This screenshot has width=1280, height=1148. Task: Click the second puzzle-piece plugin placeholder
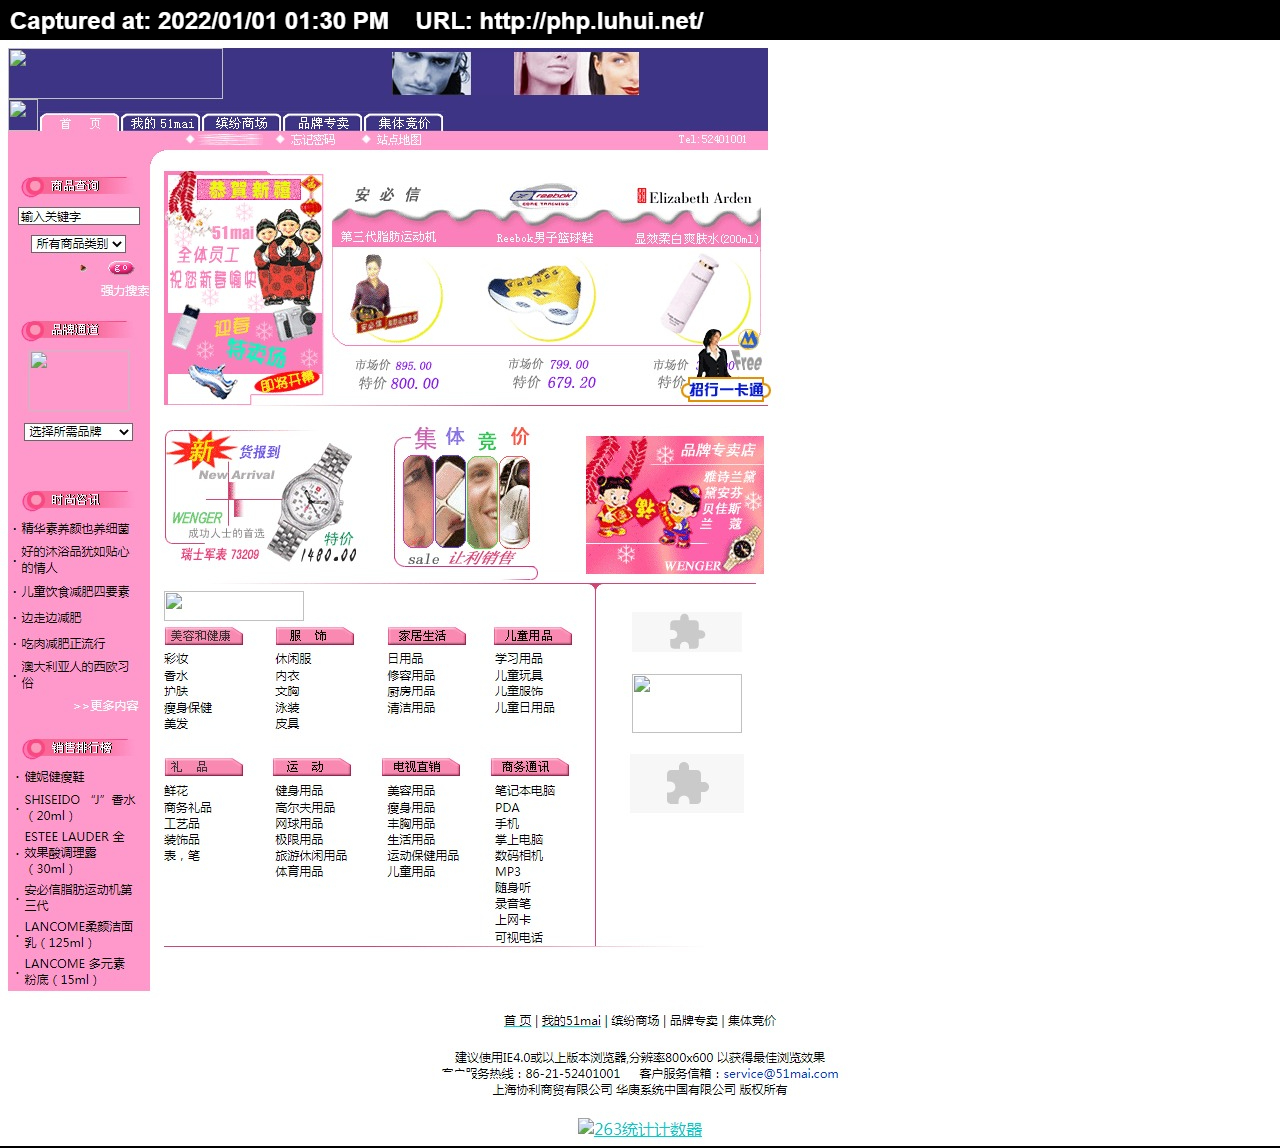[x=687, y=783]
